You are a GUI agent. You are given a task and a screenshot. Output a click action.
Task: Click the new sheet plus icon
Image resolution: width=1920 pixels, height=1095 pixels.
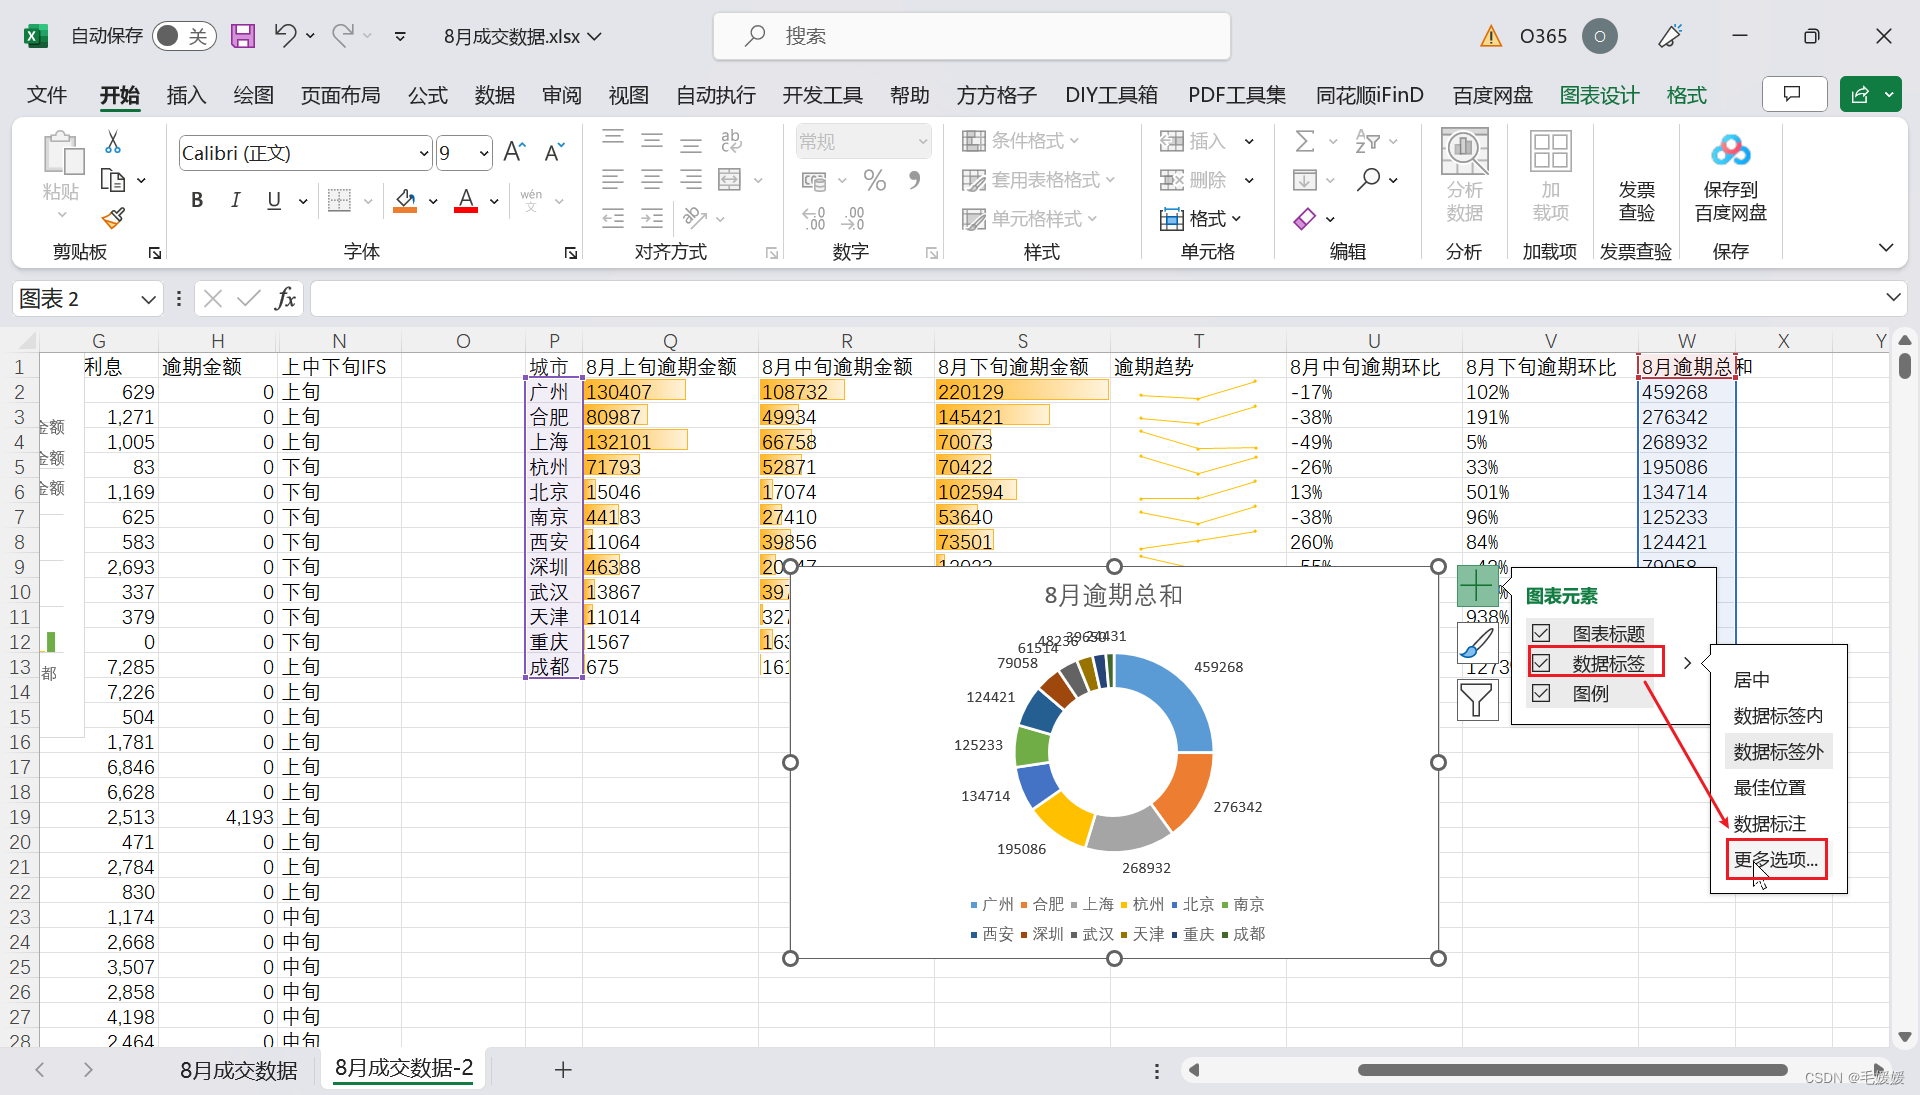point(563,1070)
